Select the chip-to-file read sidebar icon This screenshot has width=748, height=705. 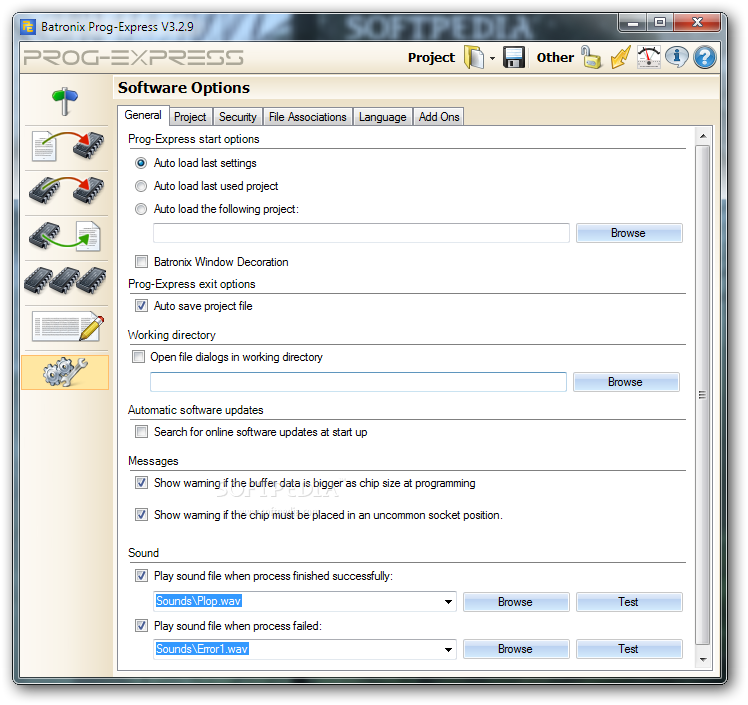65,236
